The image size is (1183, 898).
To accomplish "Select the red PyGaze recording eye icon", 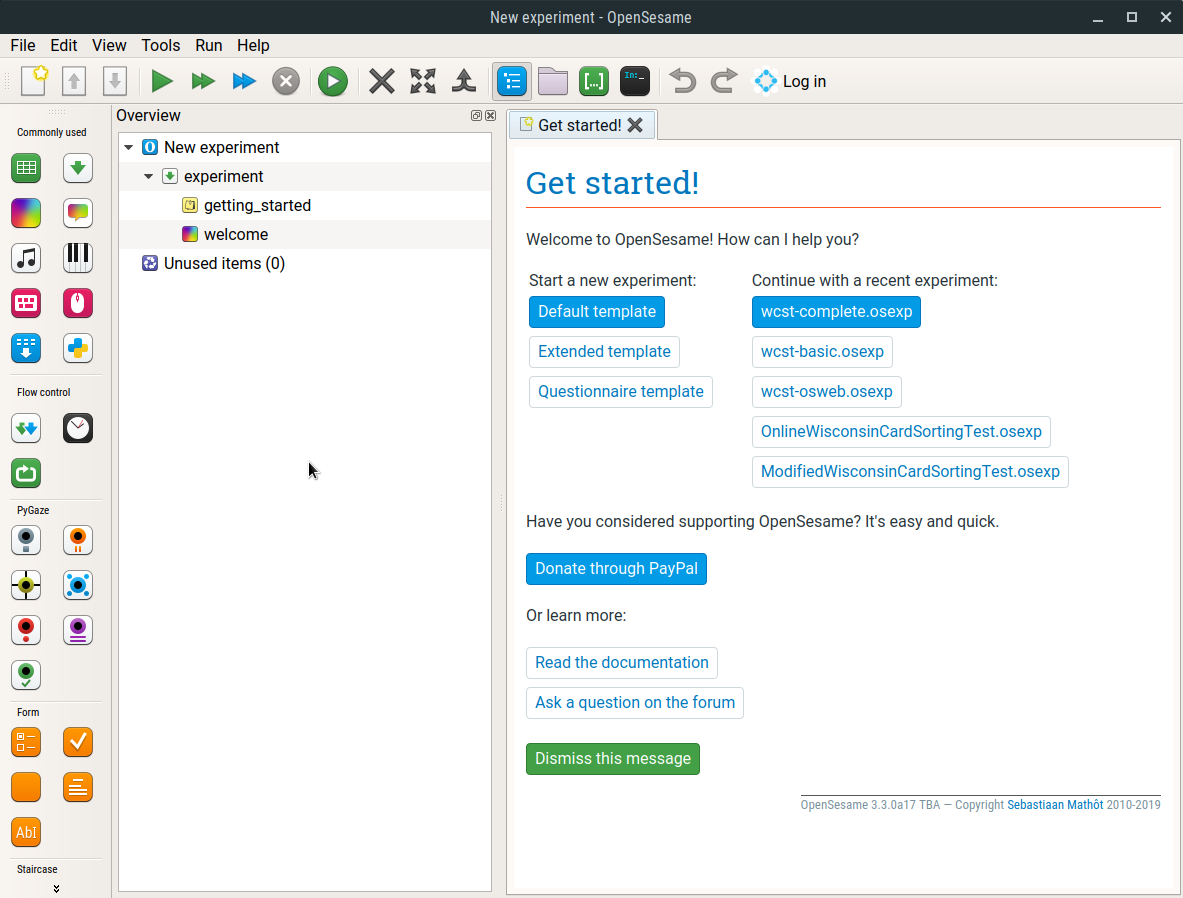I will pos(26,629).
